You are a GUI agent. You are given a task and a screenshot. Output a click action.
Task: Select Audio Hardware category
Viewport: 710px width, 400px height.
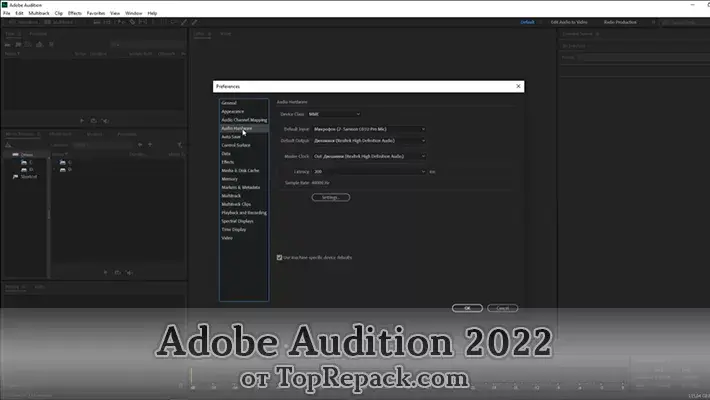point(244,128)
